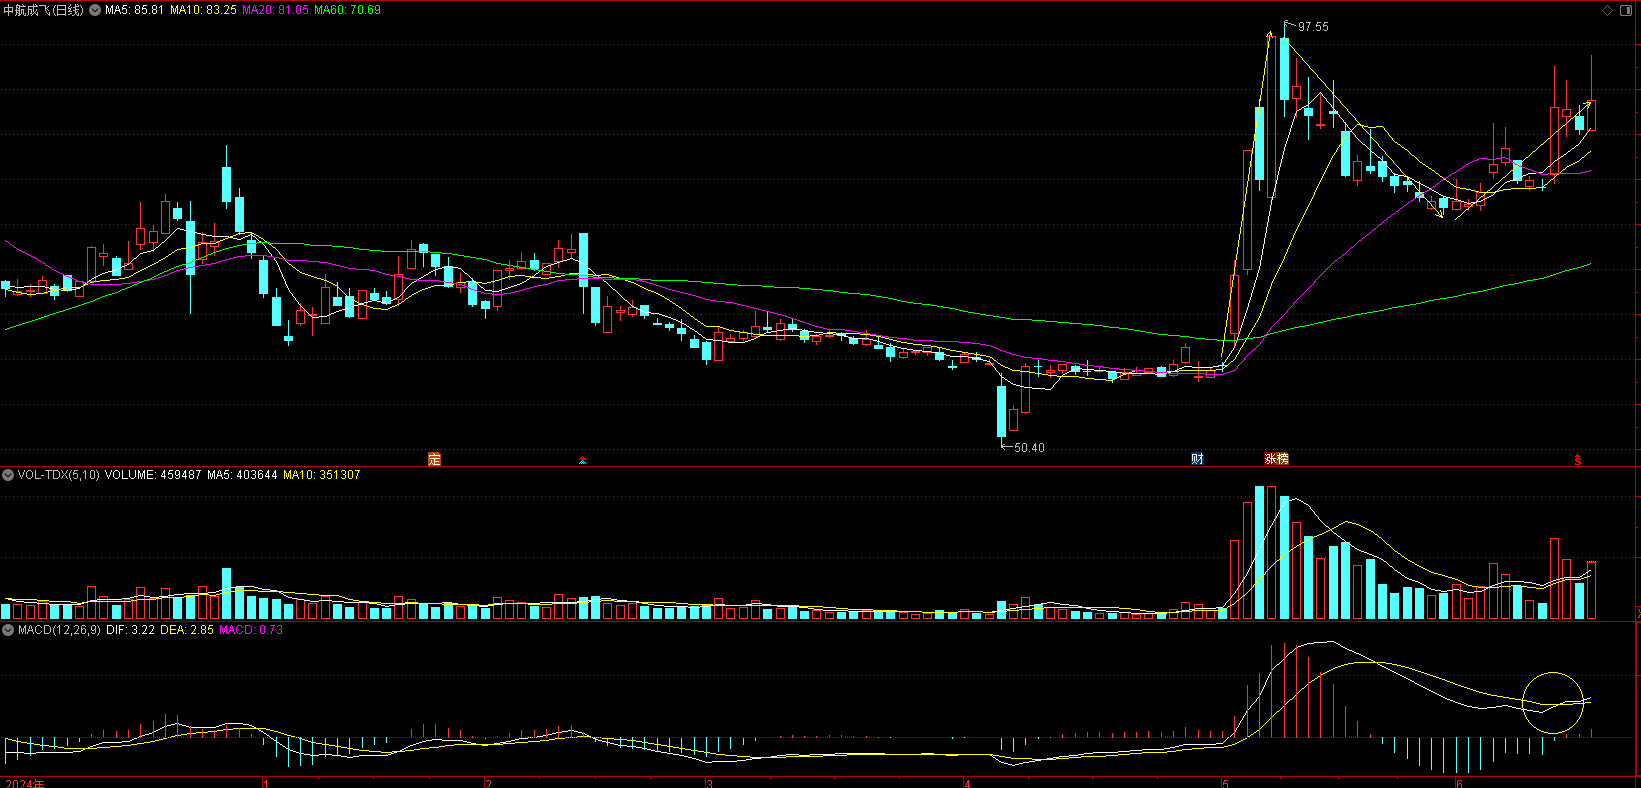1641x788 pixels.
Task: Click the DIF: 3.22 value
Action: pyautogui.click(x=130, y=630)
